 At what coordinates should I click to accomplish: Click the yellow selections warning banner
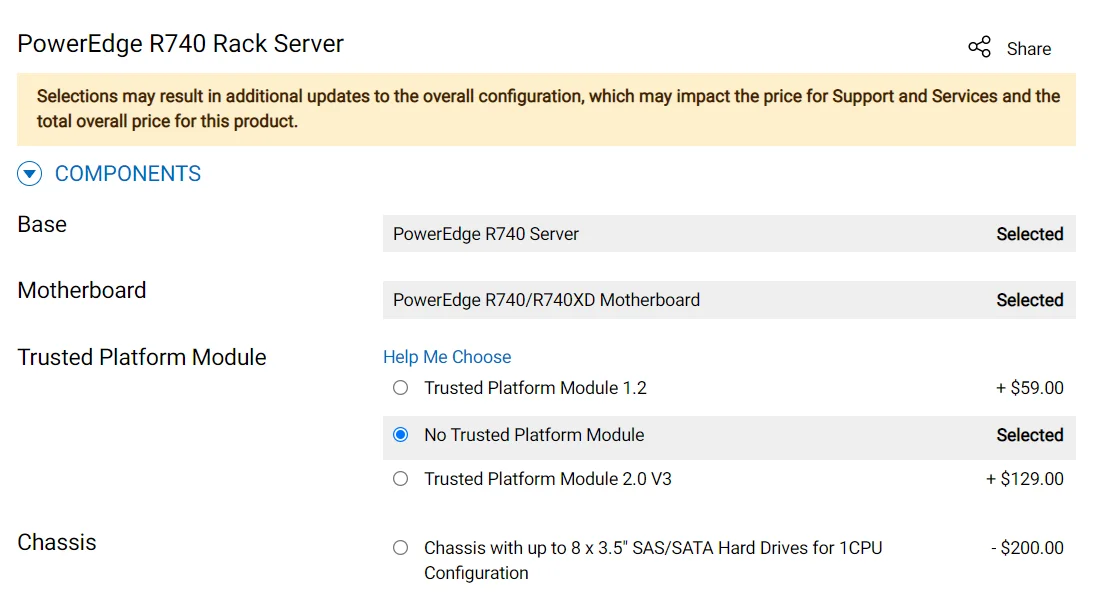(546, 109)
